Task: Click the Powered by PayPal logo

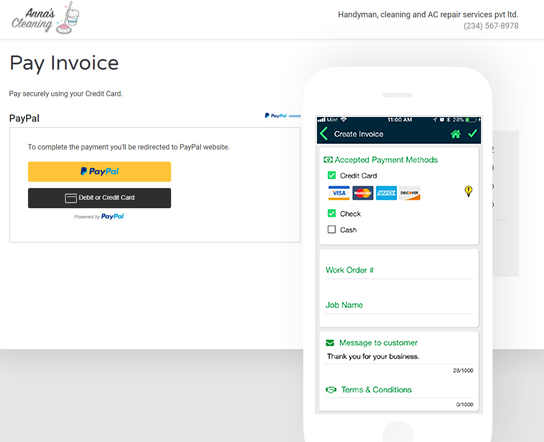Action: tap(99, 216)
